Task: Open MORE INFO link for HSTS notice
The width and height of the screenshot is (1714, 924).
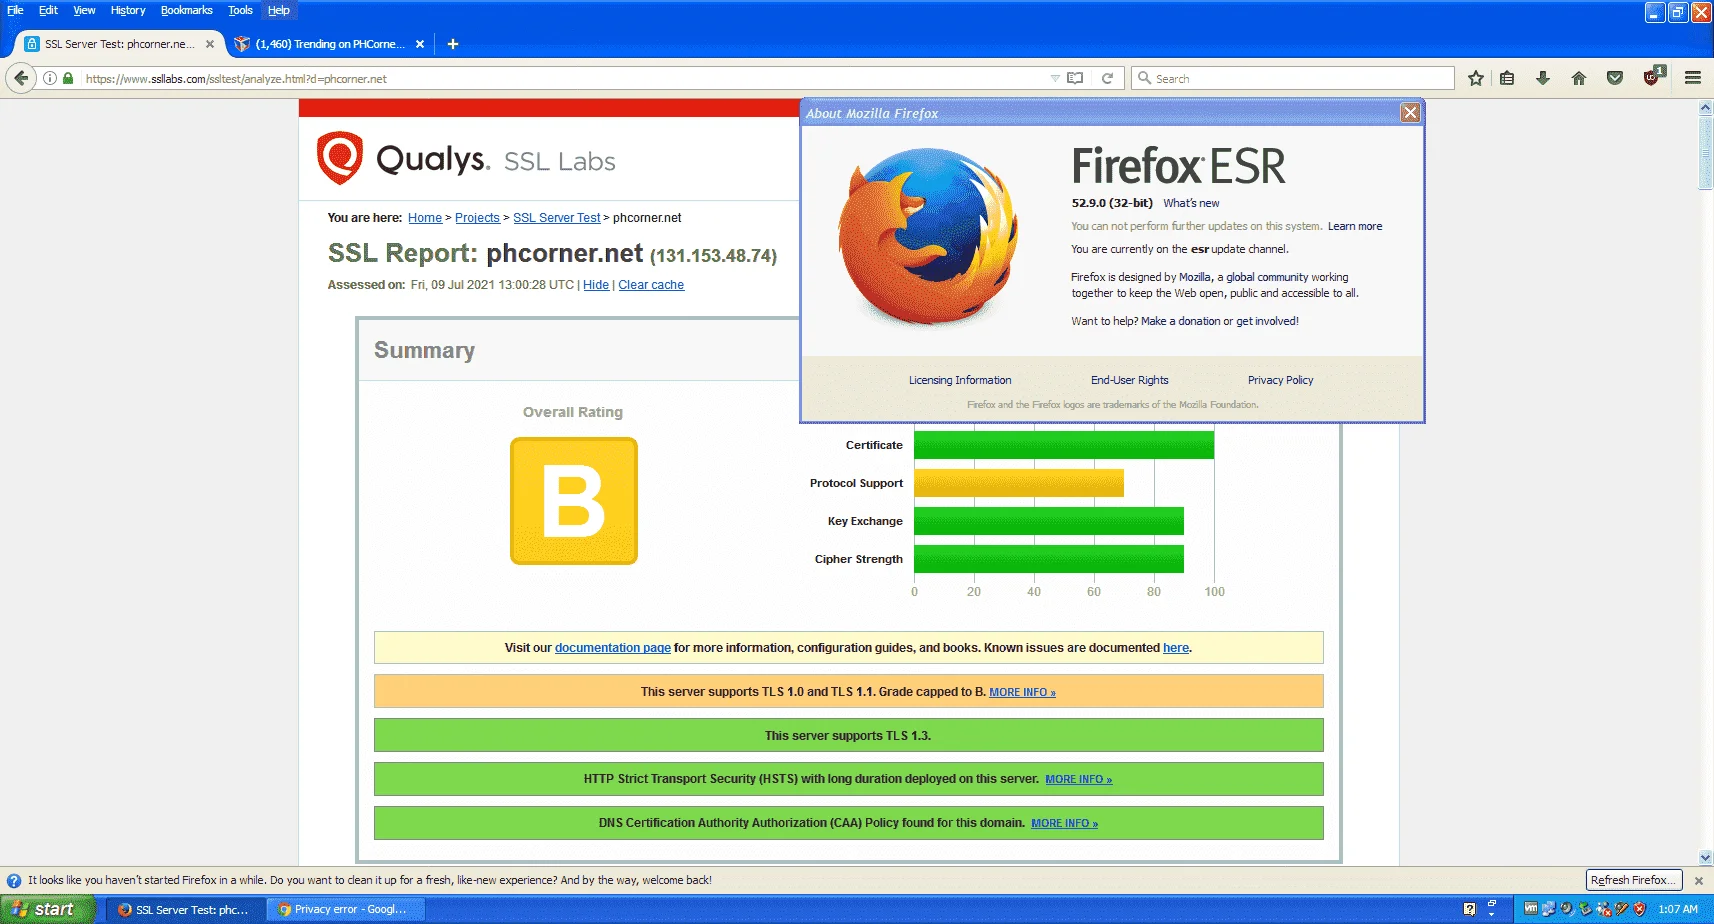Action: (1078, 779)
